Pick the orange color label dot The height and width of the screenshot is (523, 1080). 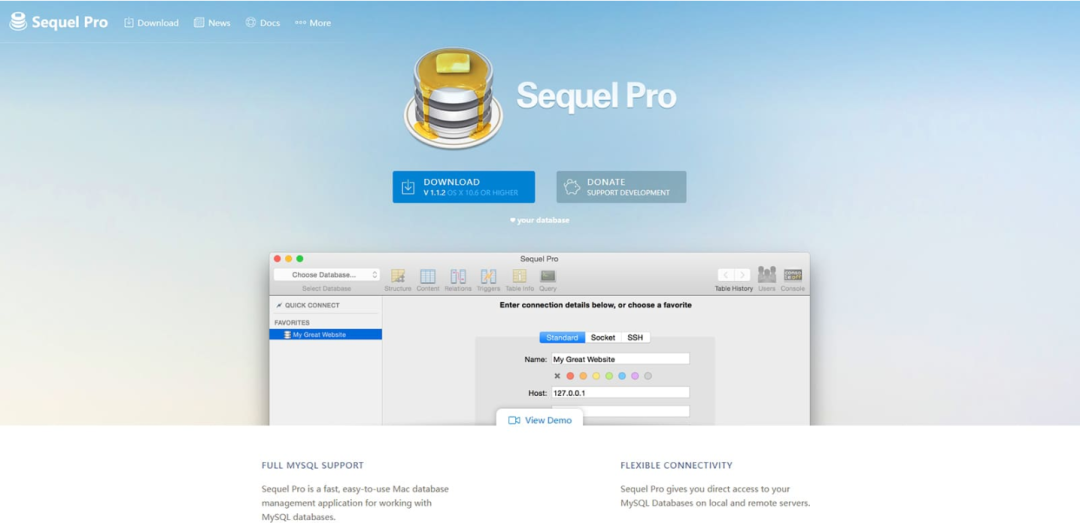pyautogui.click(x=583, y=376)
